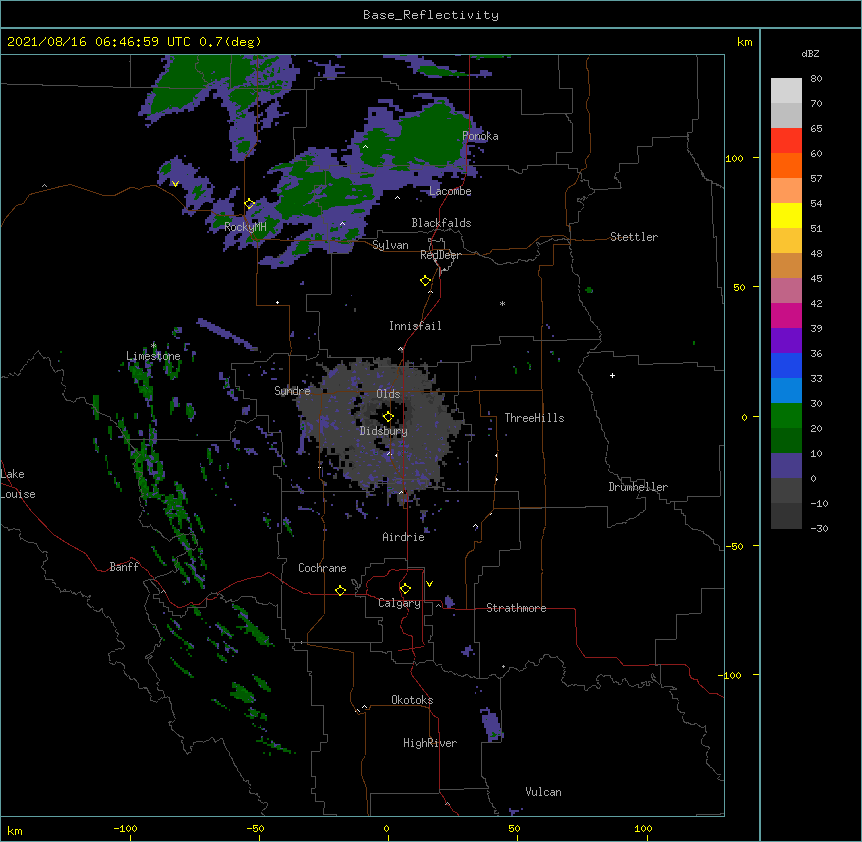Click the RockyMH label
The image size is (862, 842).
245,227
